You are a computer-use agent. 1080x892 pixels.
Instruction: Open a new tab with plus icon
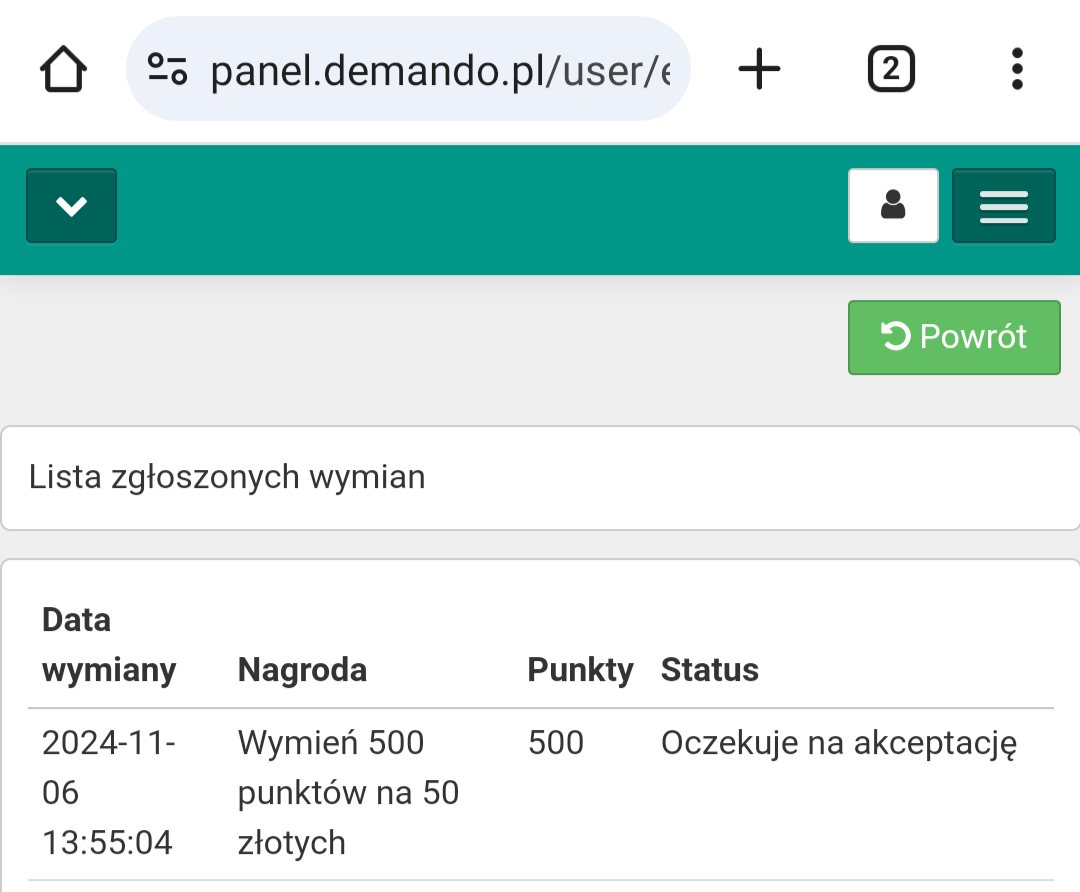(759, 70)
